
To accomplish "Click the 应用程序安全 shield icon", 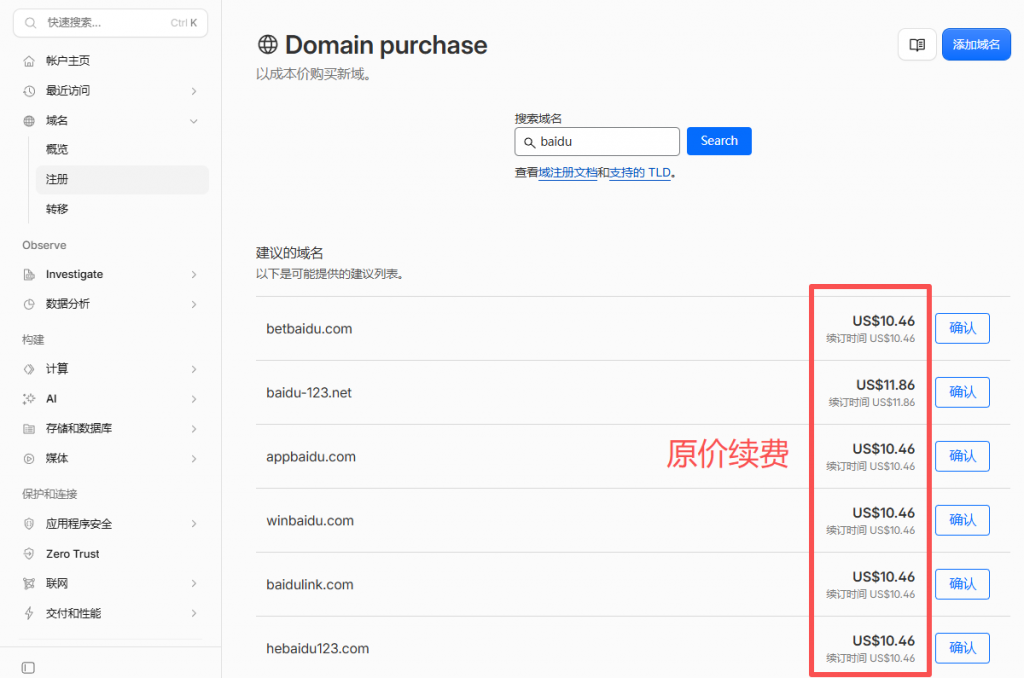I will [29, 524].
